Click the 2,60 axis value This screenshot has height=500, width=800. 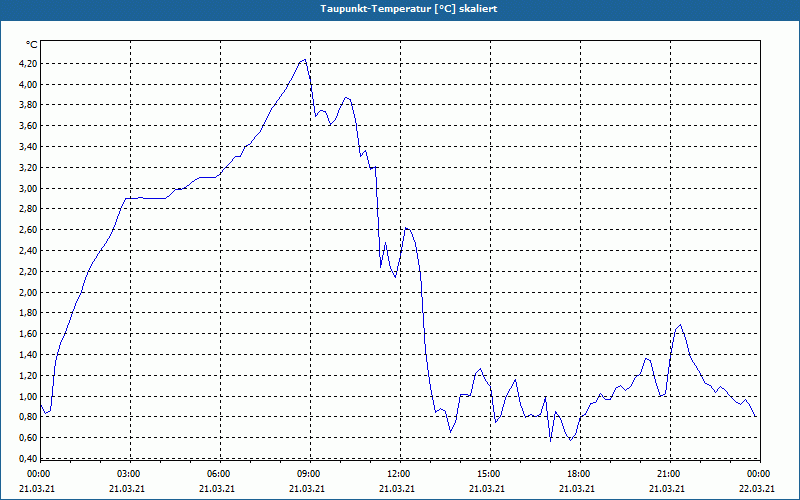click(x=28, y=230)
